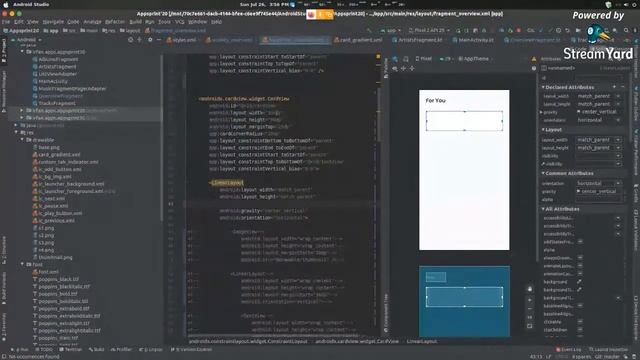Click the make project hammer icon
The height and width of the screenshot is (360, 640).
pos(369,31)
